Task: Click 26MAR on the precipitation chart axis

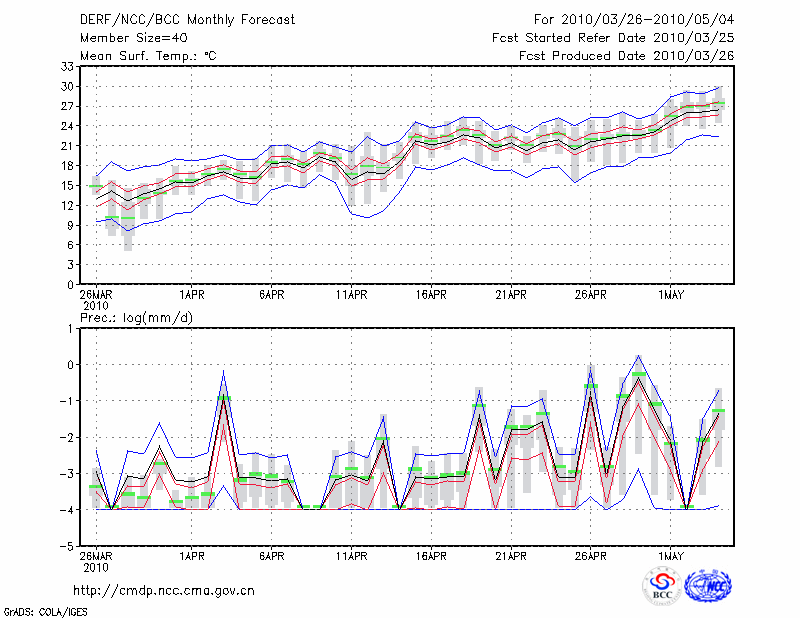Action: pos(96,556)
